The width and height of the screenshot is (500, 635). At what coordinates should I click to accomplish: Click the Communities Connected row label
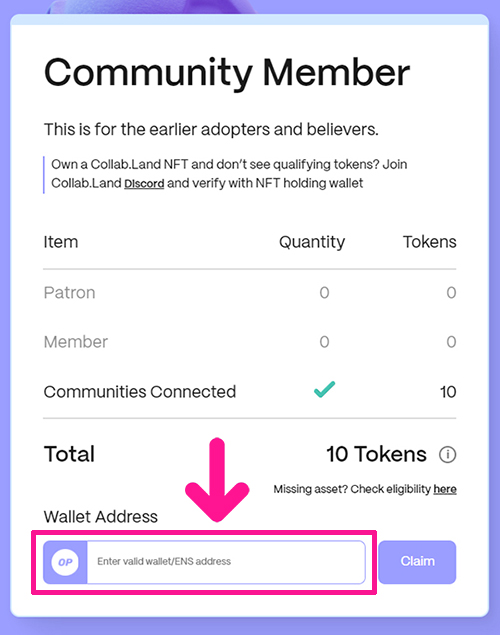click(x=140, y=392)
